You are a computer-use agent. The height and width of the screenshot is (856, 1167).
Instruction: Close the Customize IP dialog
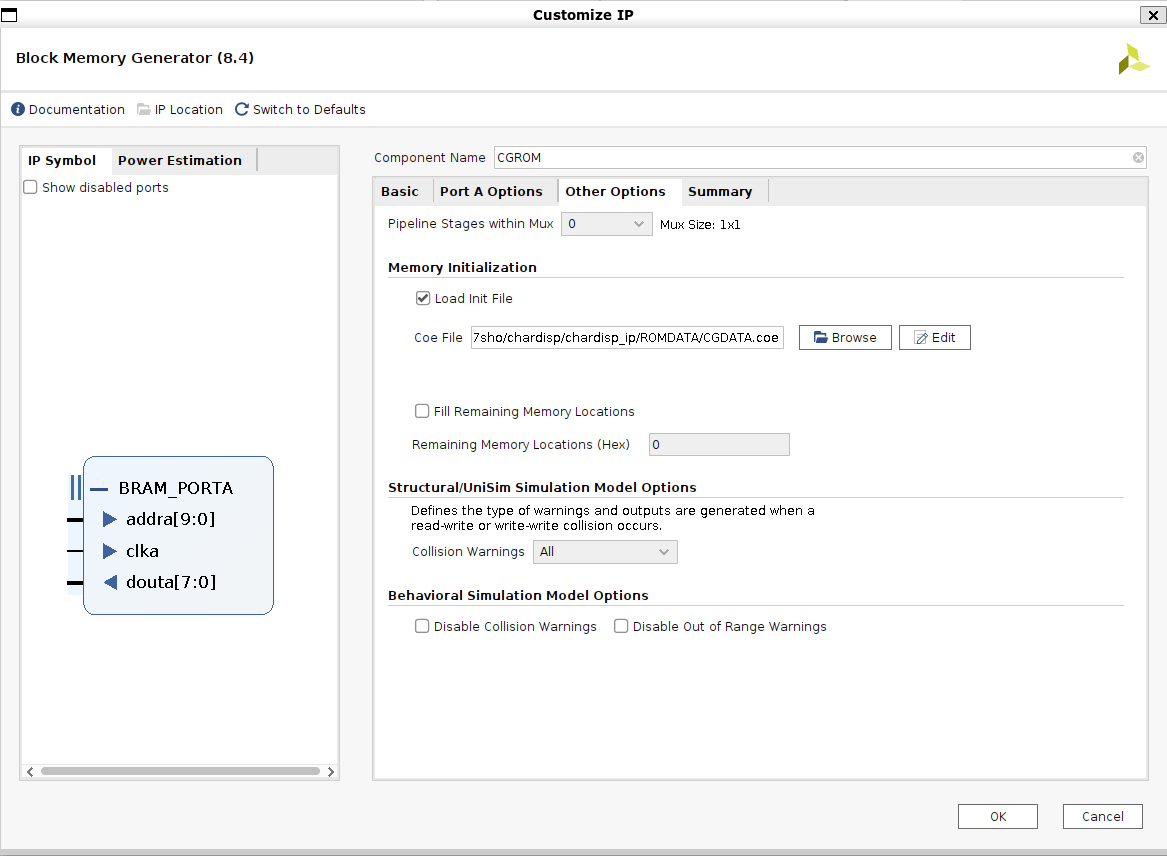click(1153, 15)
